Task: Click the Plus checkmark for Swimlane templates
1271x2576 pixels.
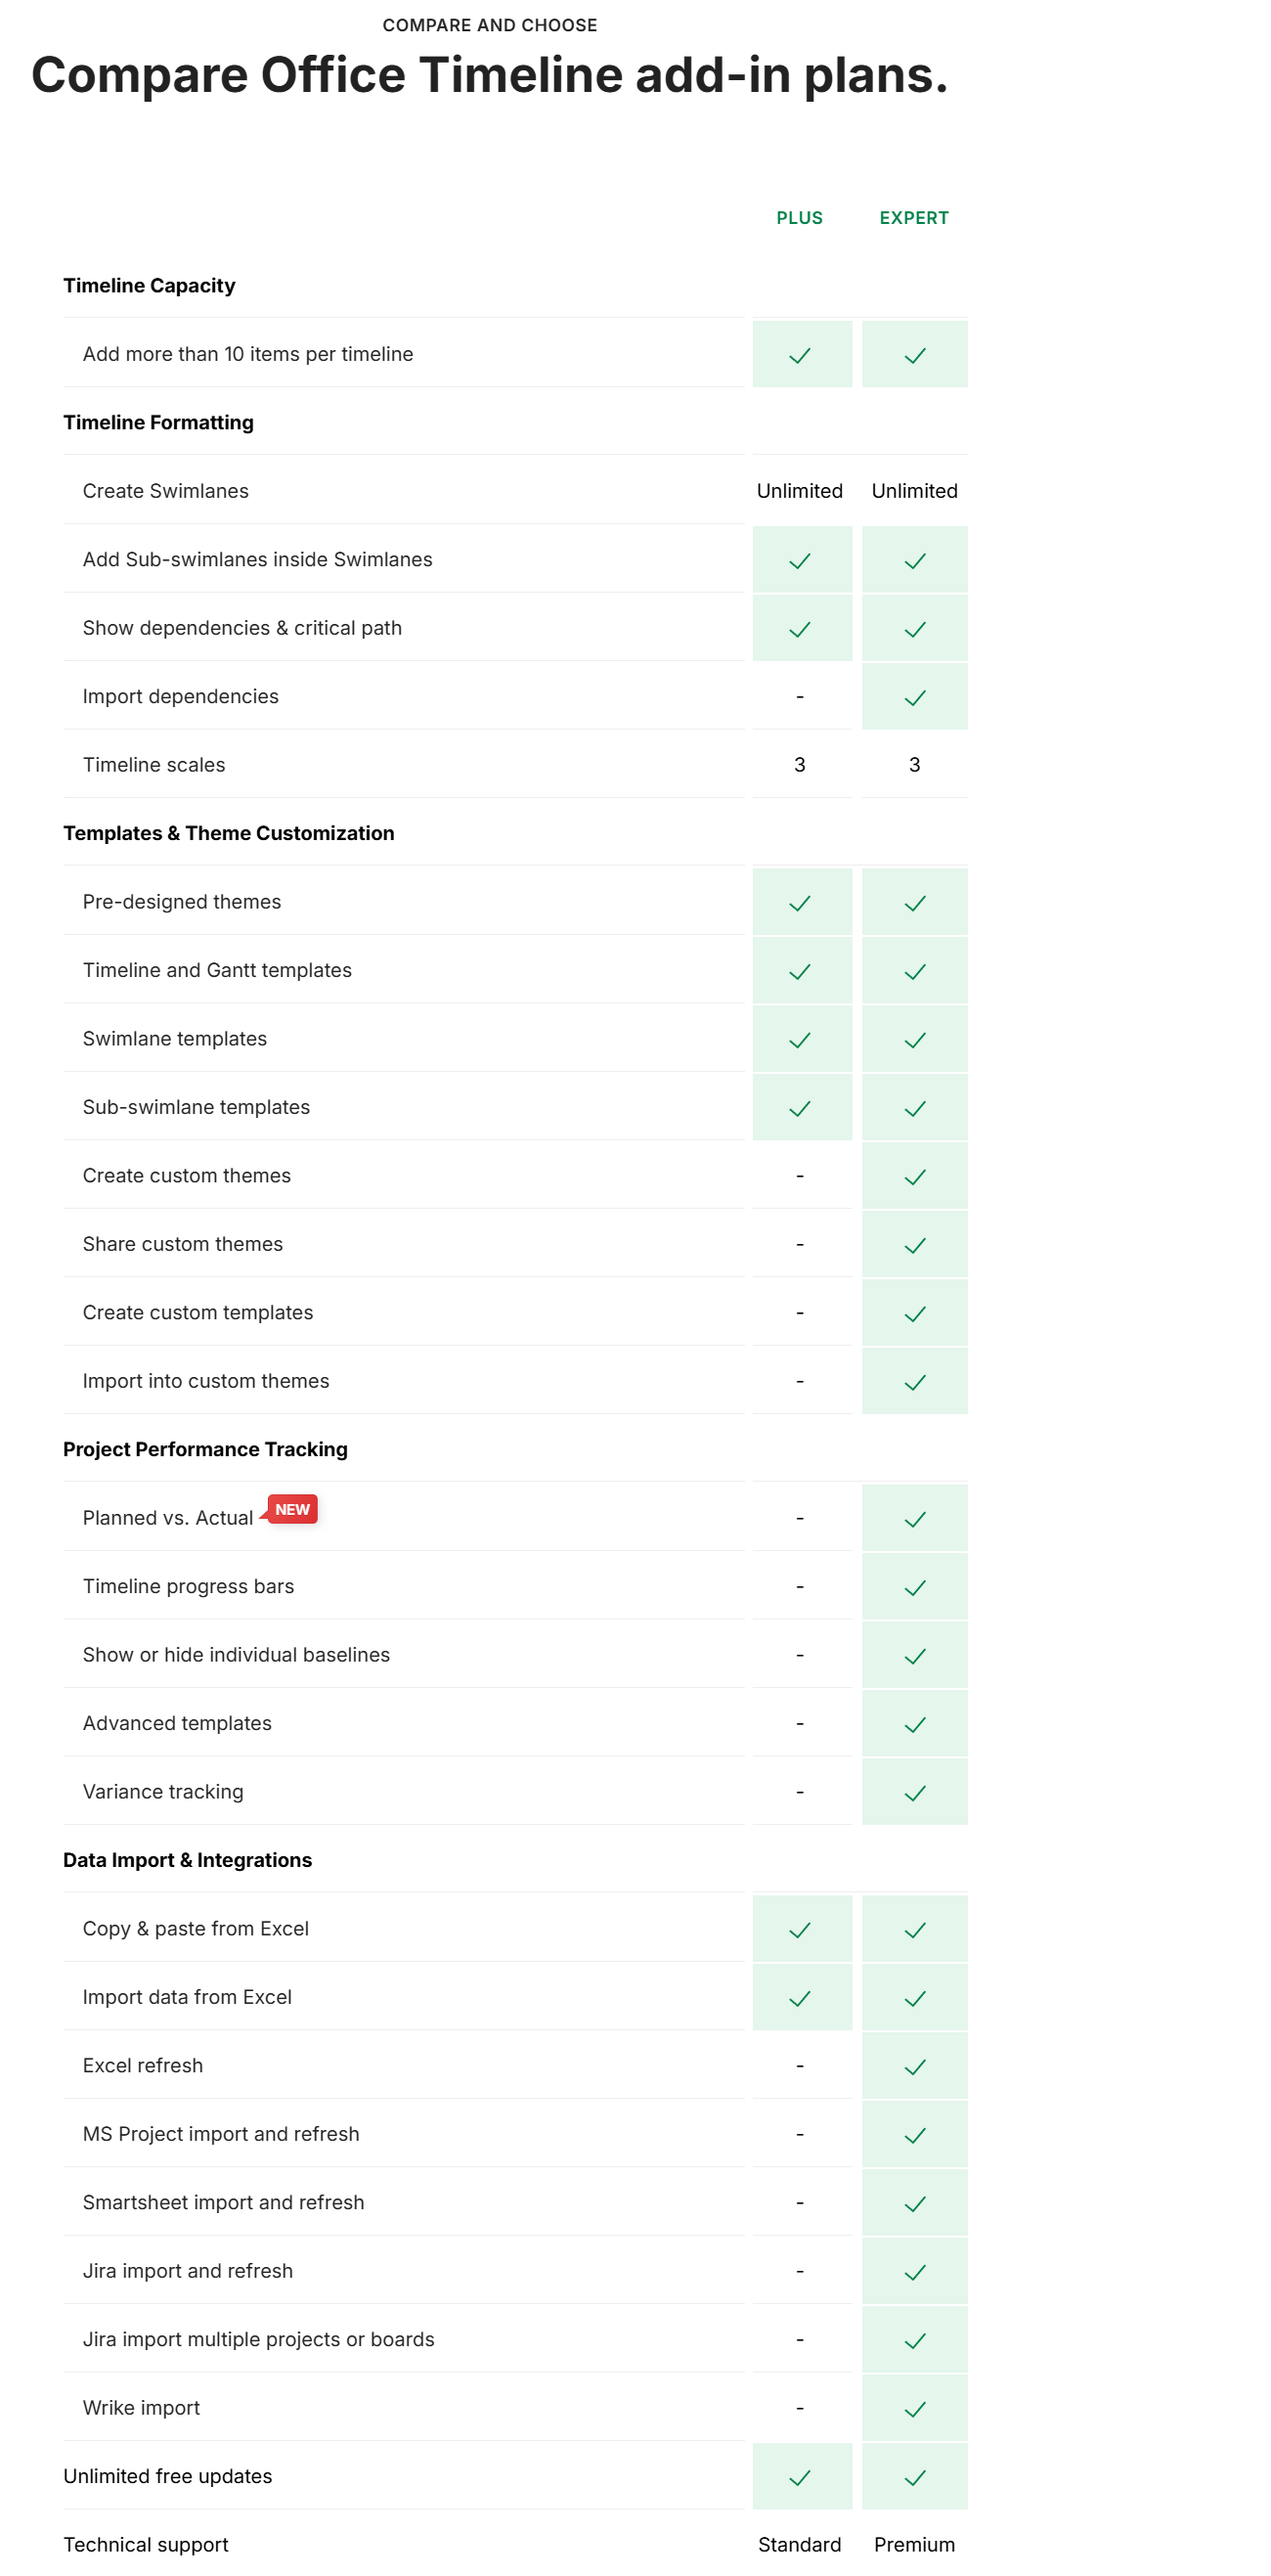Action: click(x=799, y=1040)
